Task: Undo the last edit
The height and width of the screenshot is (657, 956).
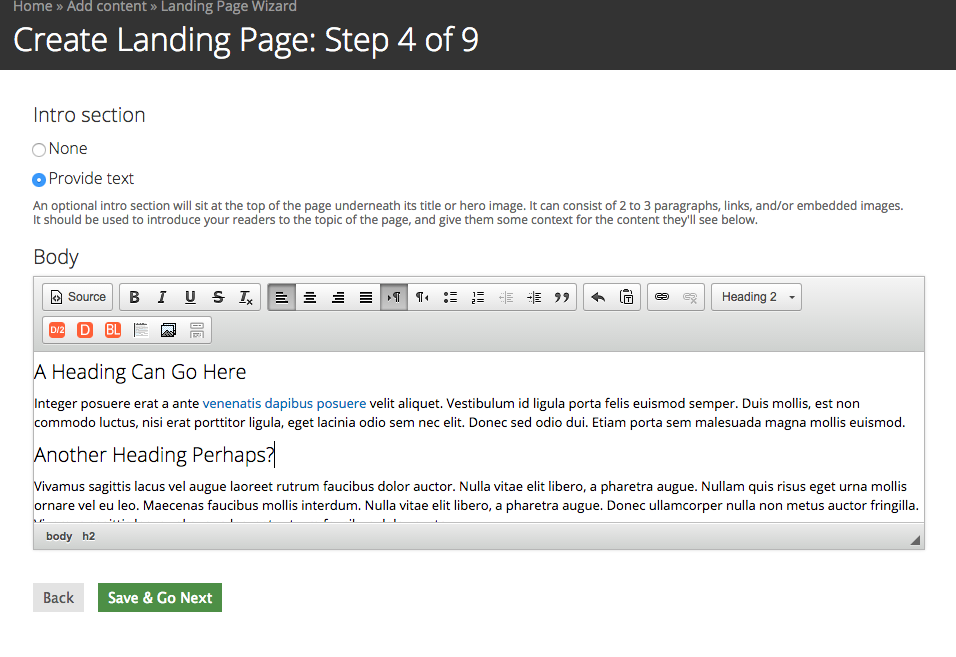Action: coord(598,297)
